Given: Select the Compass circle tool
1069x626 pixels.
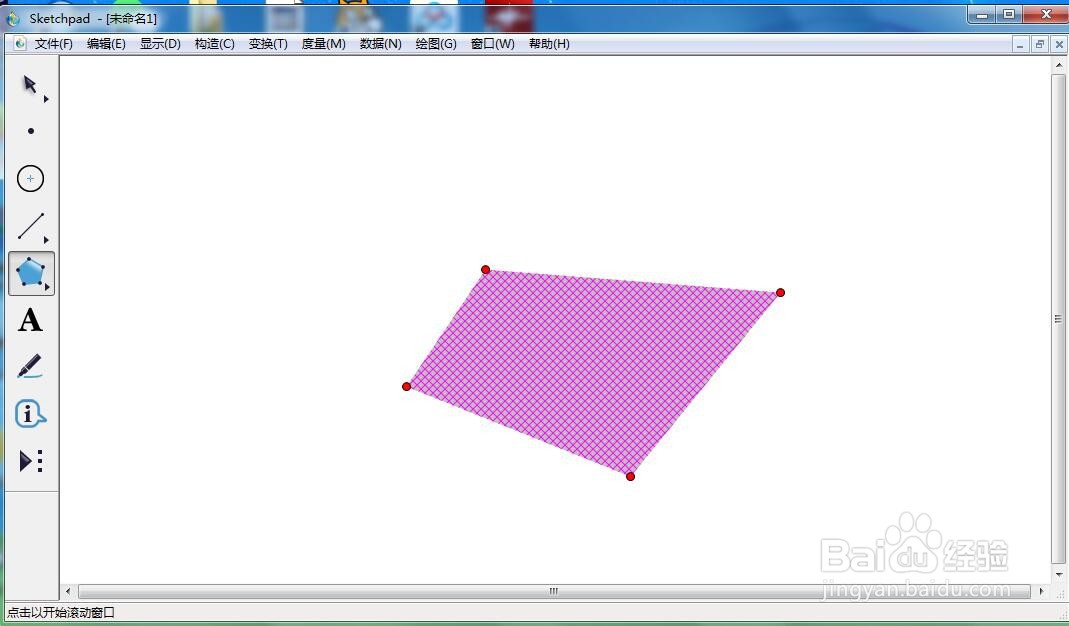Looking at the screenshot, I should (x=30, y=179).
